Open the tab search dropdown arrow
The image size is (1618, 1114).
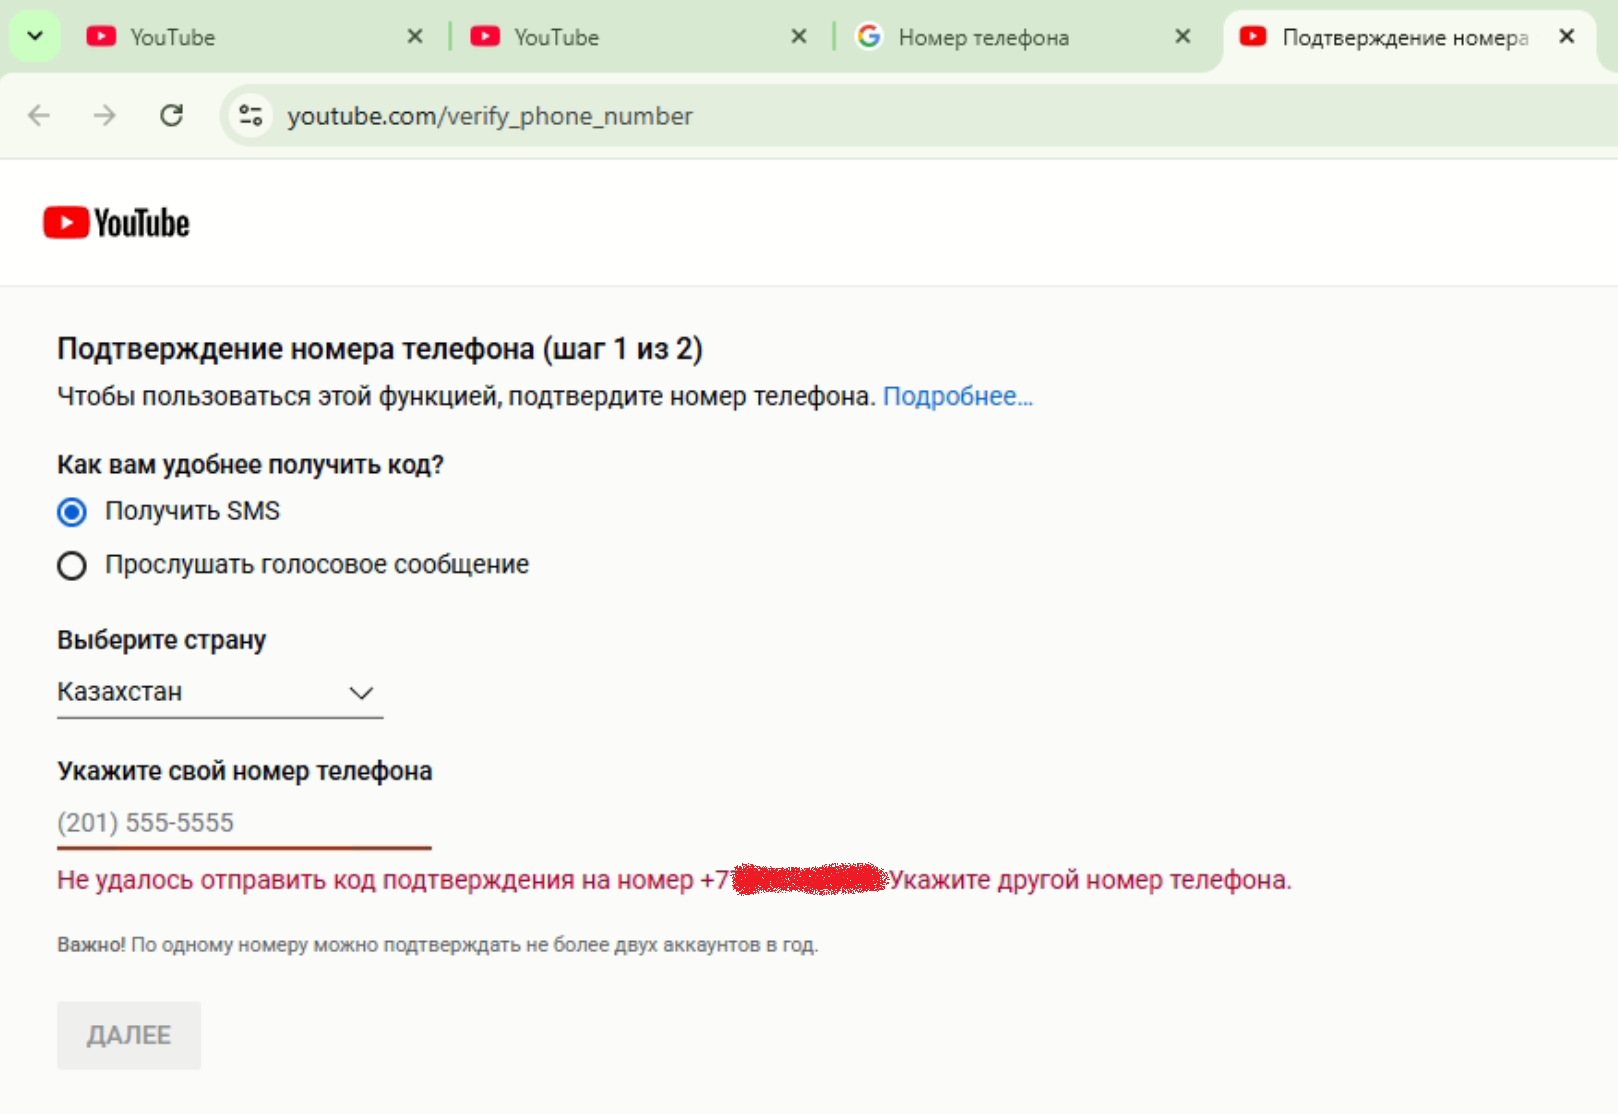35,37
